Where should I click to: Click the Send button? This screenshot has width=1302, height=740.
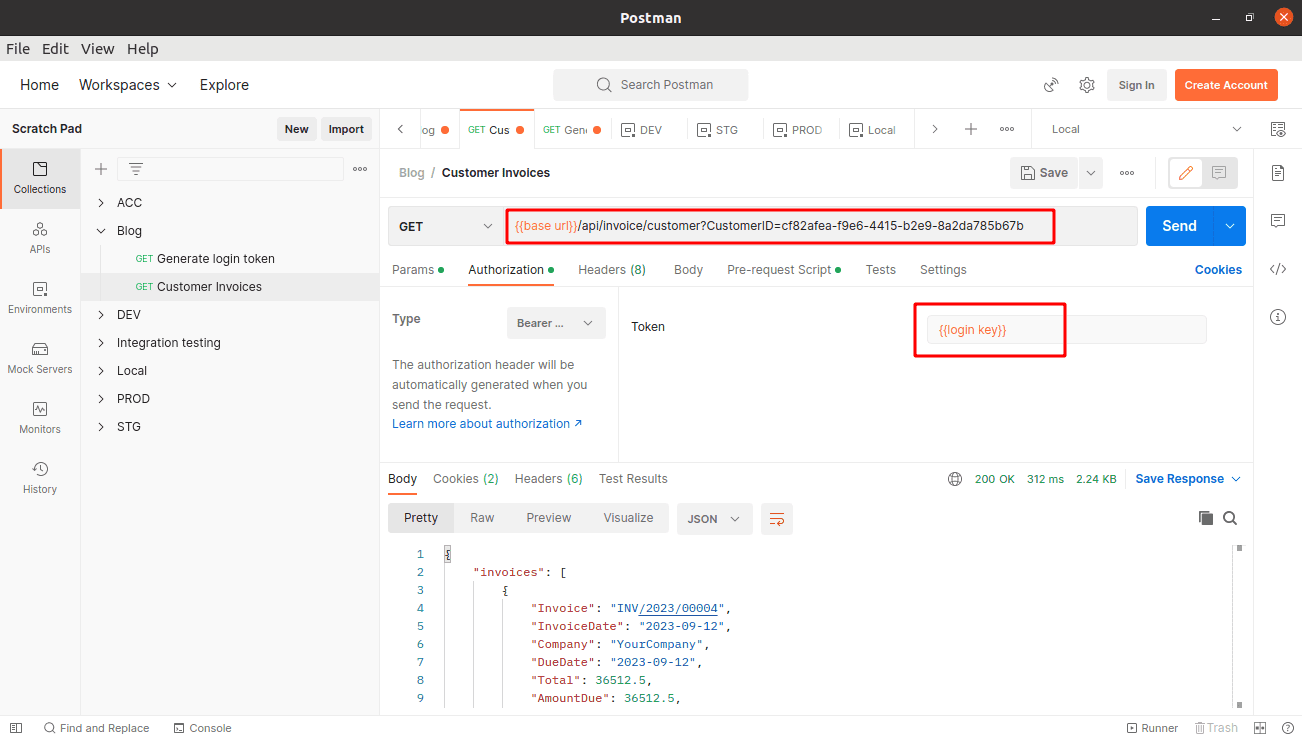pyautogui.click(x=1179, y=226)
